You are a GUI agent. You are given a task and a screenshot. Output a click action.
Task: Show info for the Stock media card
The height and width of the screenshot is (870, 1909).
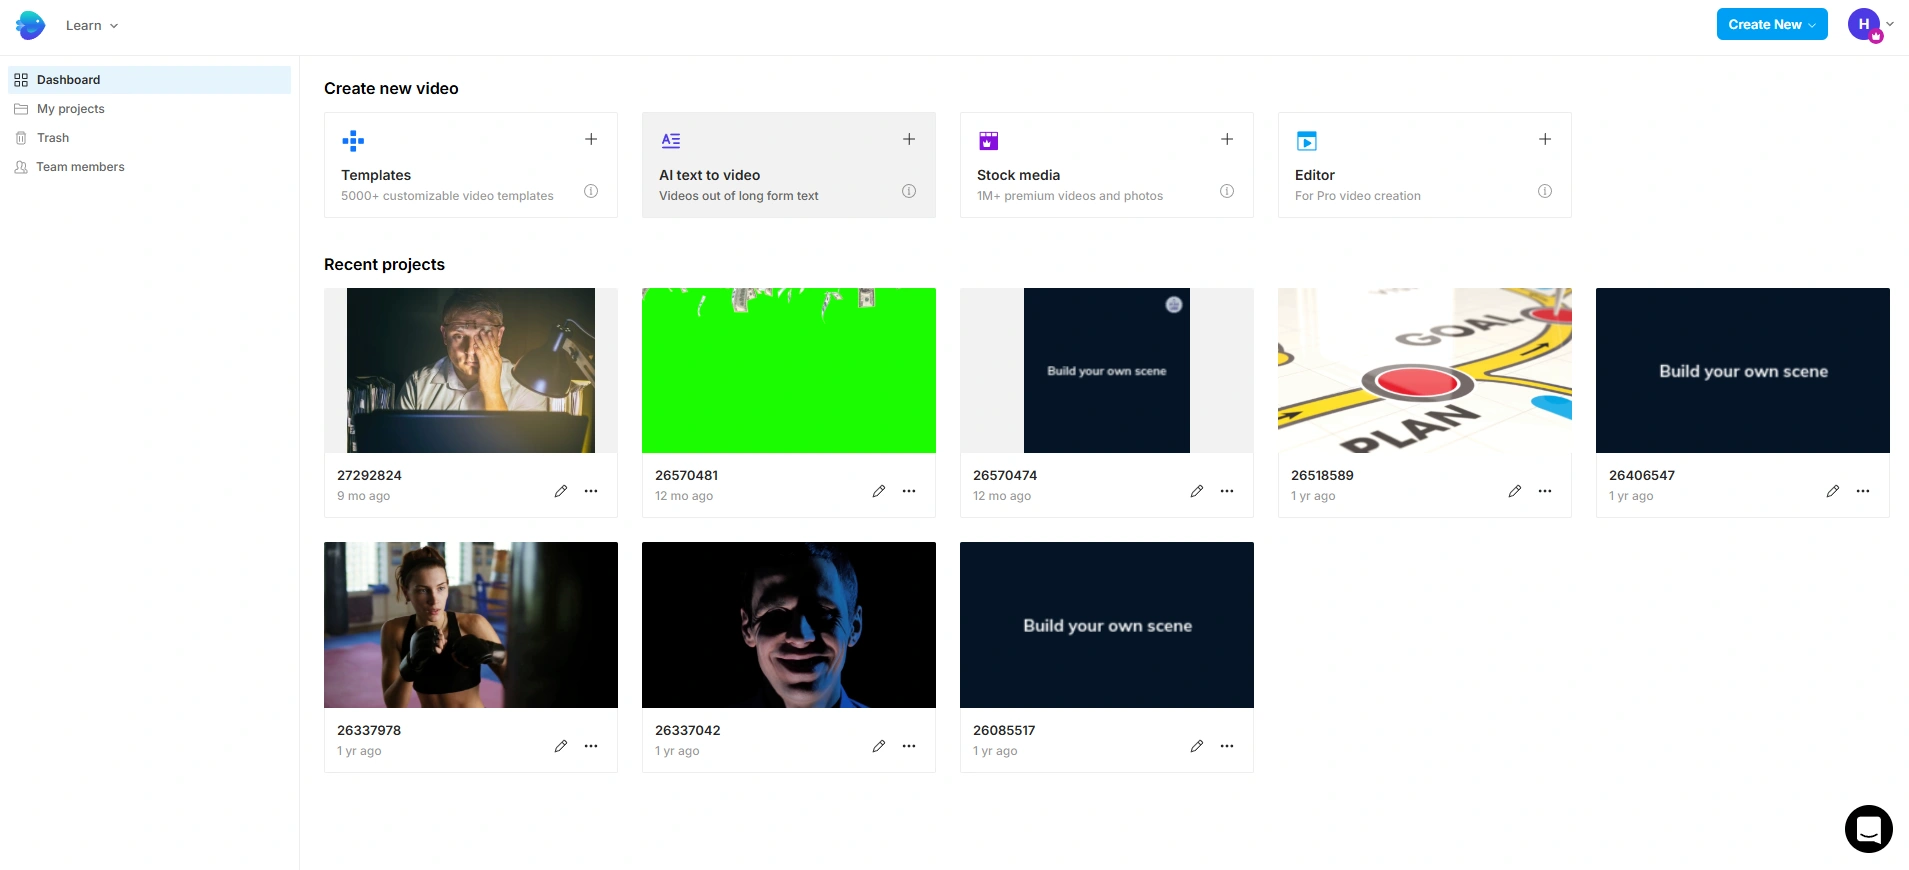[1227, 191]
